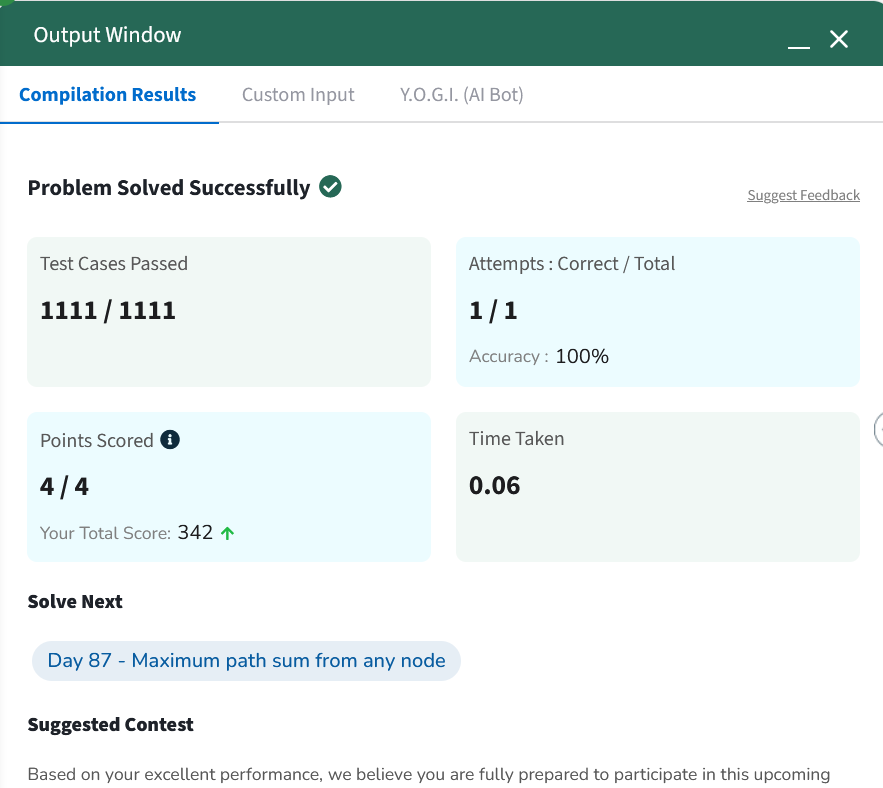The height and width of the screenshot is (788, 883).
Task: Switch to the Custom Input tab
Action: point(298,95)
